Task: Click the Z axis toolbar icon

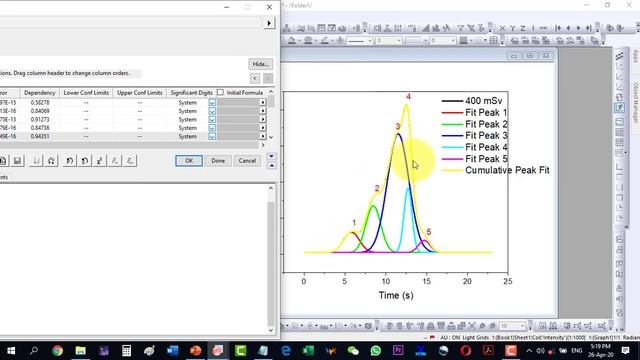Action: click(522, 28)
